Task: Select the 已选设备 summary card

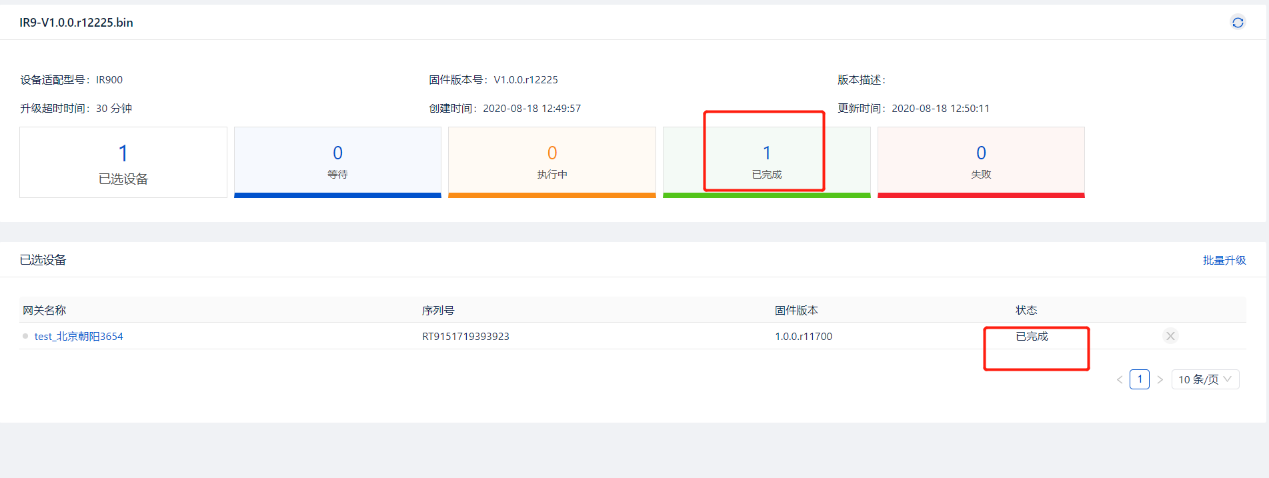Action: coord(123,162)
